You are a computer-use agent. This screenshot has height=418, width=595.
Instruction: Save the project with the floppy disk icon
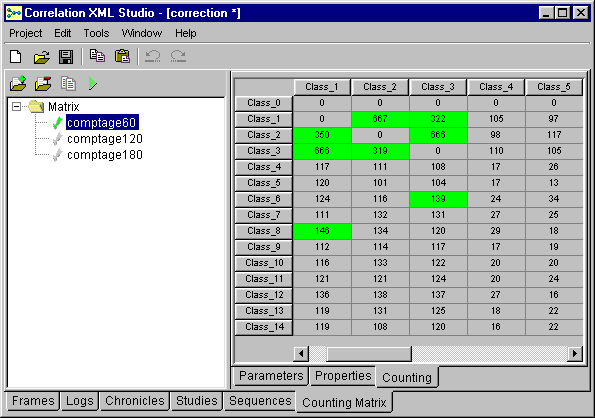(66, 57)
